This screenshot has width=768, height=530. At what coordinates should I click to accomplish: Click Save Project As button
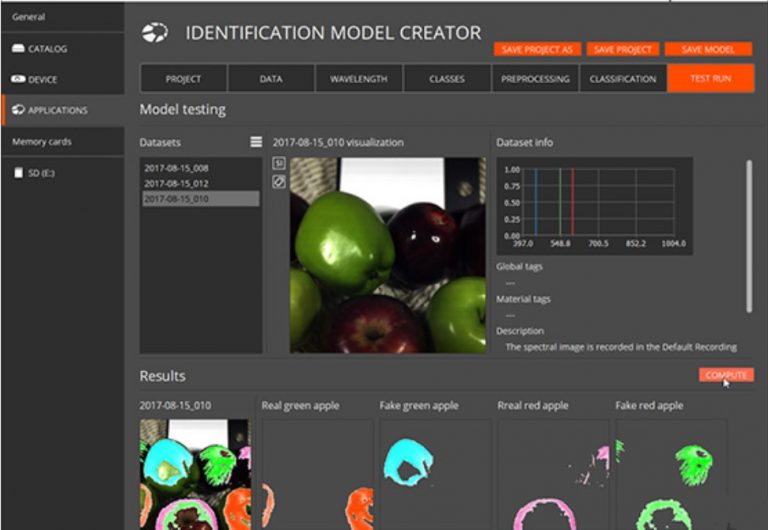point(537,49)
